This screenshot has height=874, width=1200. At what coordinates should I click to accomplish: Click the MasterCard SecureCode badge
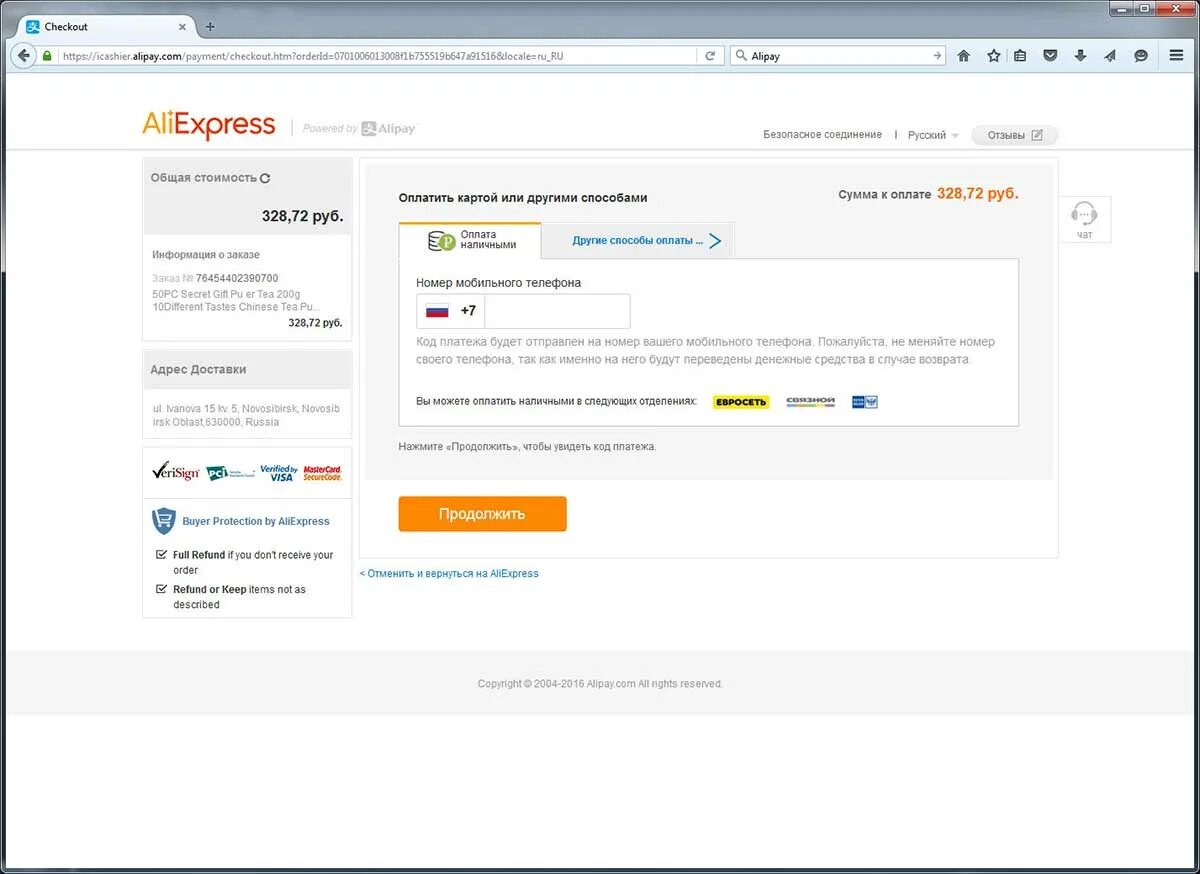pyautogui.click(x=322, y=472)
